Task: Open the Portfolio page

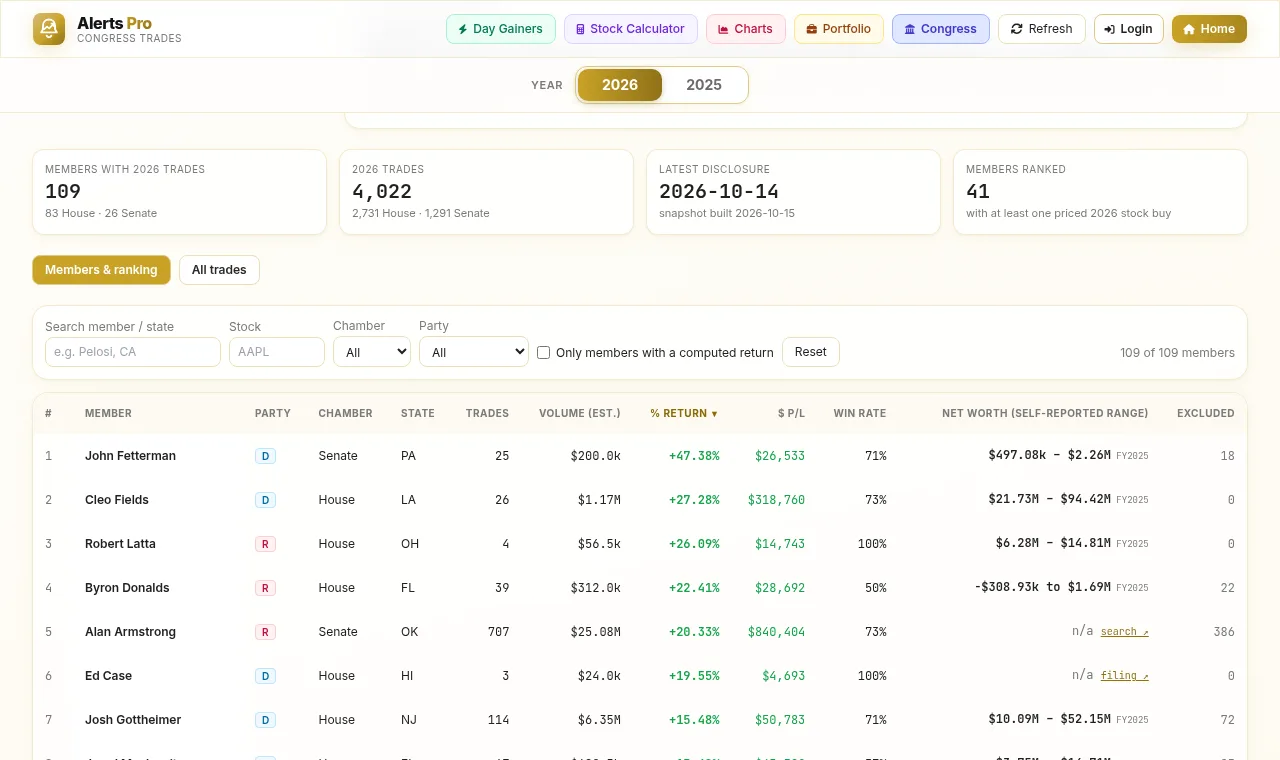Action: [839, 29]
